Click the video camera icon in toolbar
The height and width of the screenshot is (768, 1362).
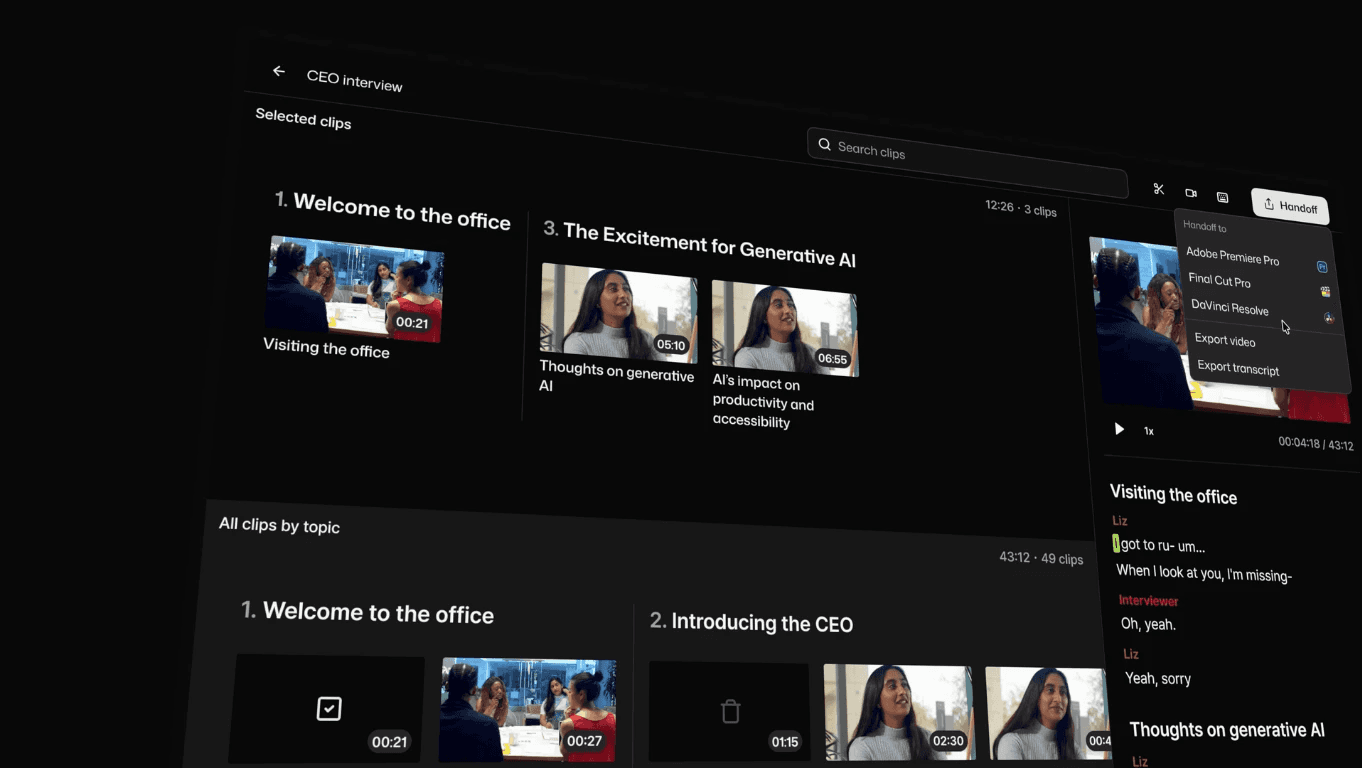point(1191,193)
